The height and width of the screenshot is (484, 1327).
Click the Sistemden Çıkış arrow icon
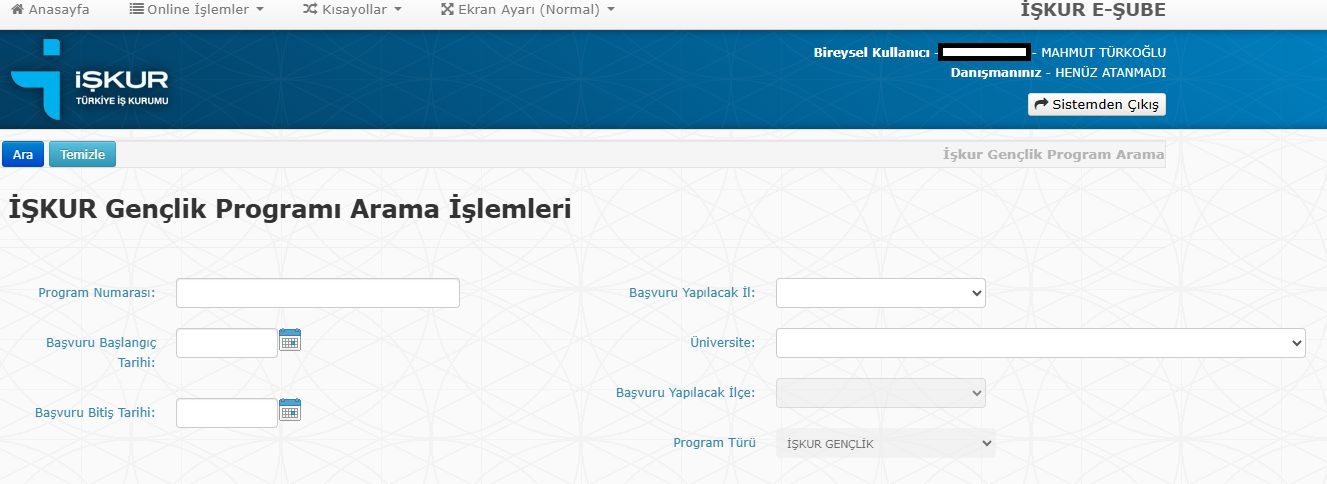coord(1041,105)
